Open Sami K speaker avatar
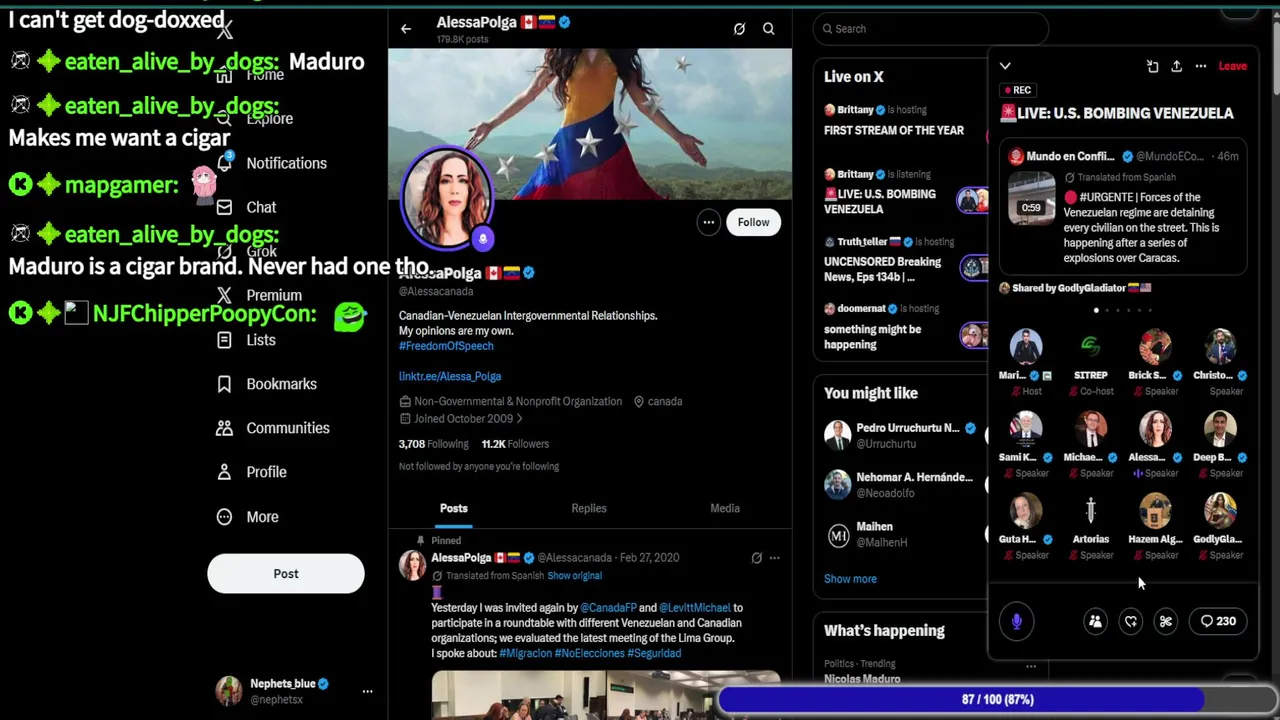The width and height of the screenshot is (1280, 720). (x=1026, y=429)
